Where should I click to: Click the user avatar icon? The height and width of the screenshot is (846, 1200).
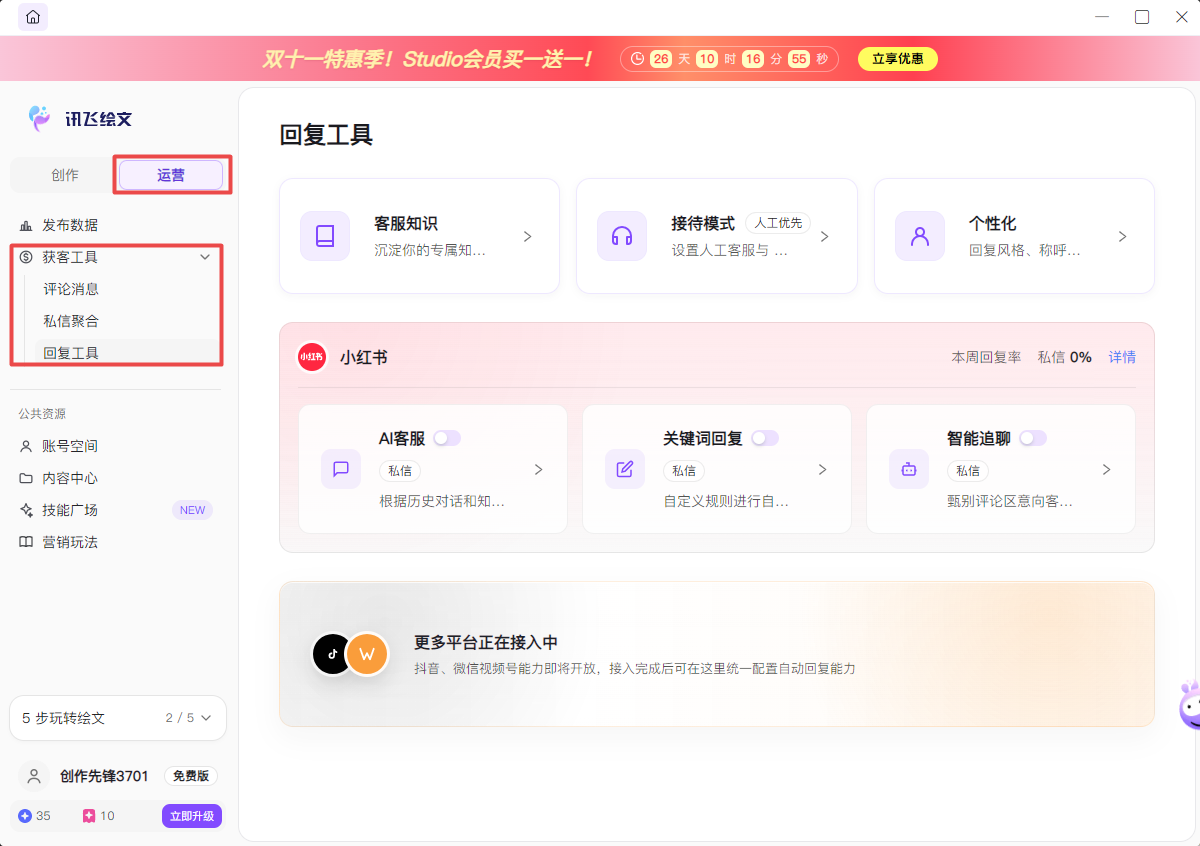(35, 776)
